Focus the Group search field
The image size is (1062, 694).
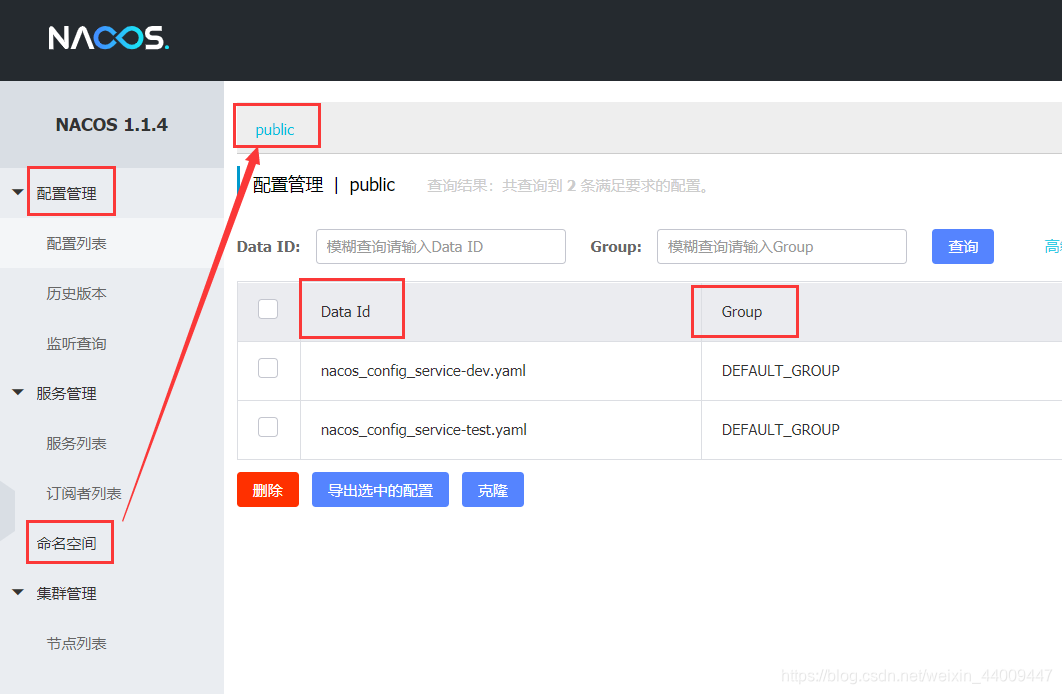(782, 246)
